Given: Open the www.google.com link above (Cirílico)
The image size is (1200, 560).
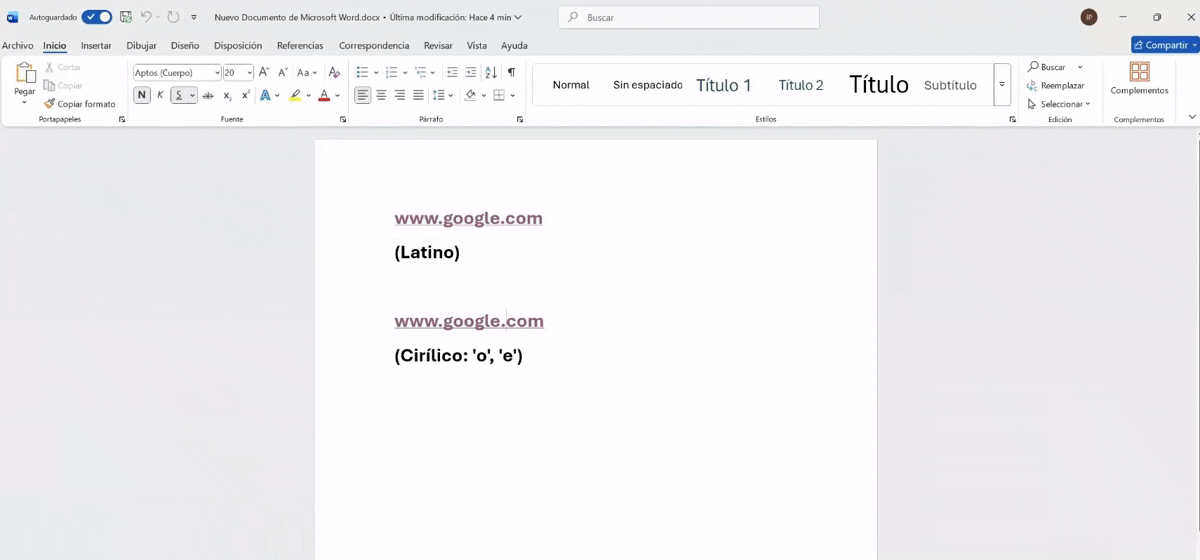Looking at the screenshot, I should (469, 321).
